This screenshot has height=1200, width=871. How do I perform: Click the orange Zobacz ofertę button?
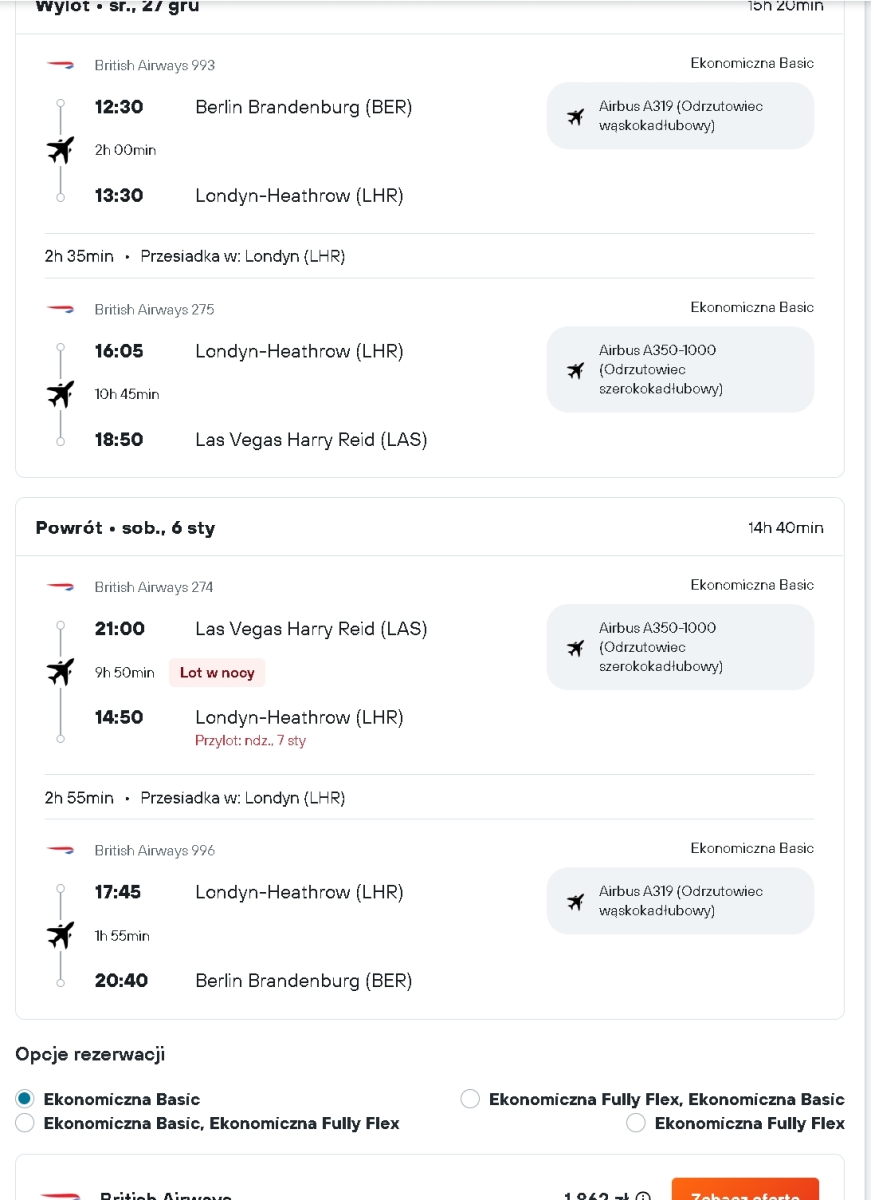point(745,1190)
